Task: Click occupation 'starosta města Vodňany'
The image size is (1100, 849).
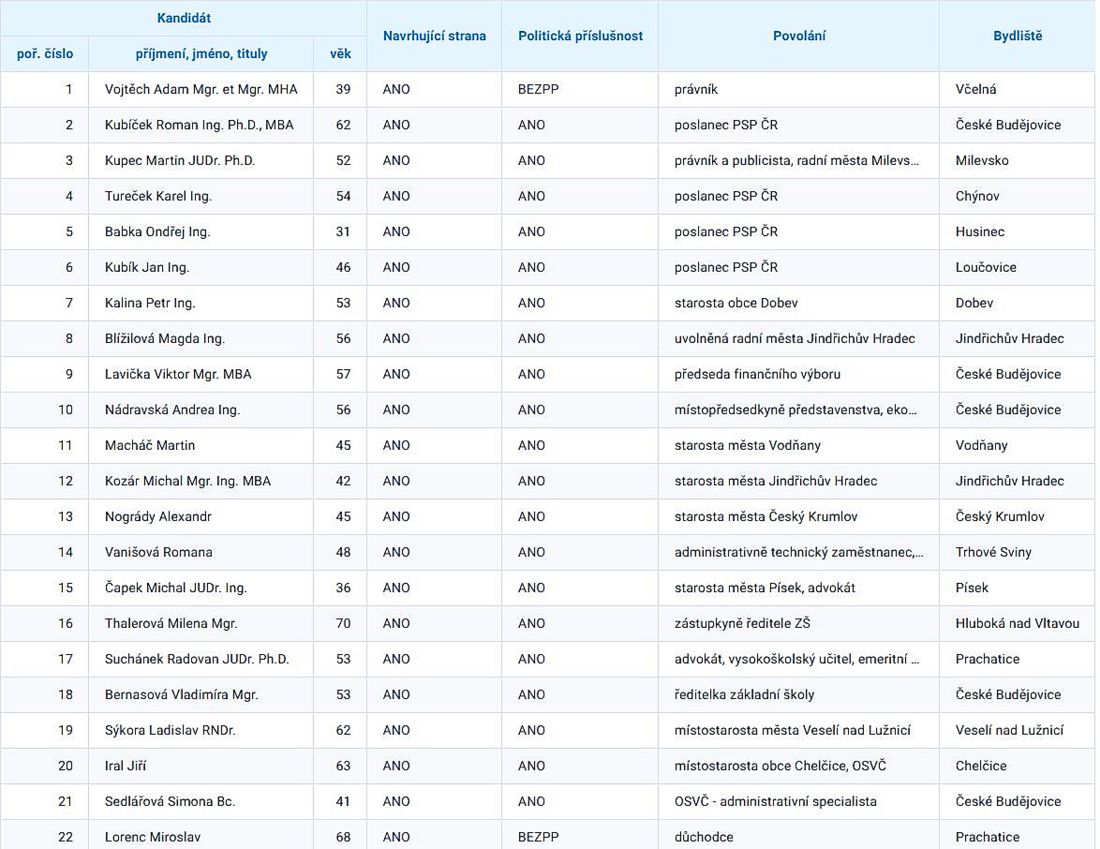Action: (x=747, y=445)
